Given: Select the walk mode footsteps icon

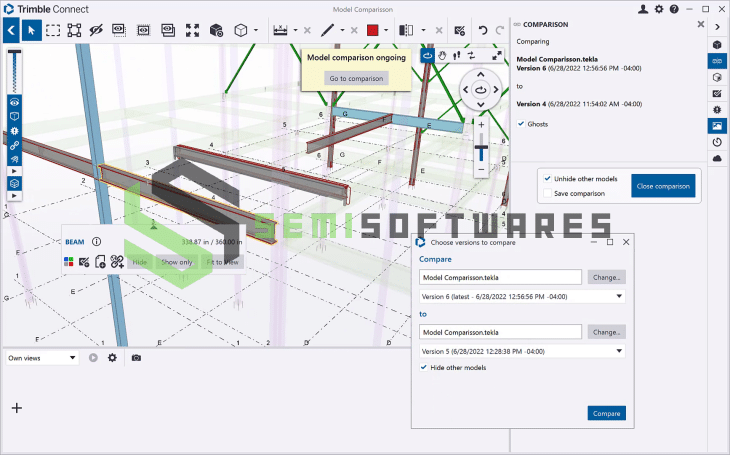Looking at the screenshot, I should click(x=457, y=56).
